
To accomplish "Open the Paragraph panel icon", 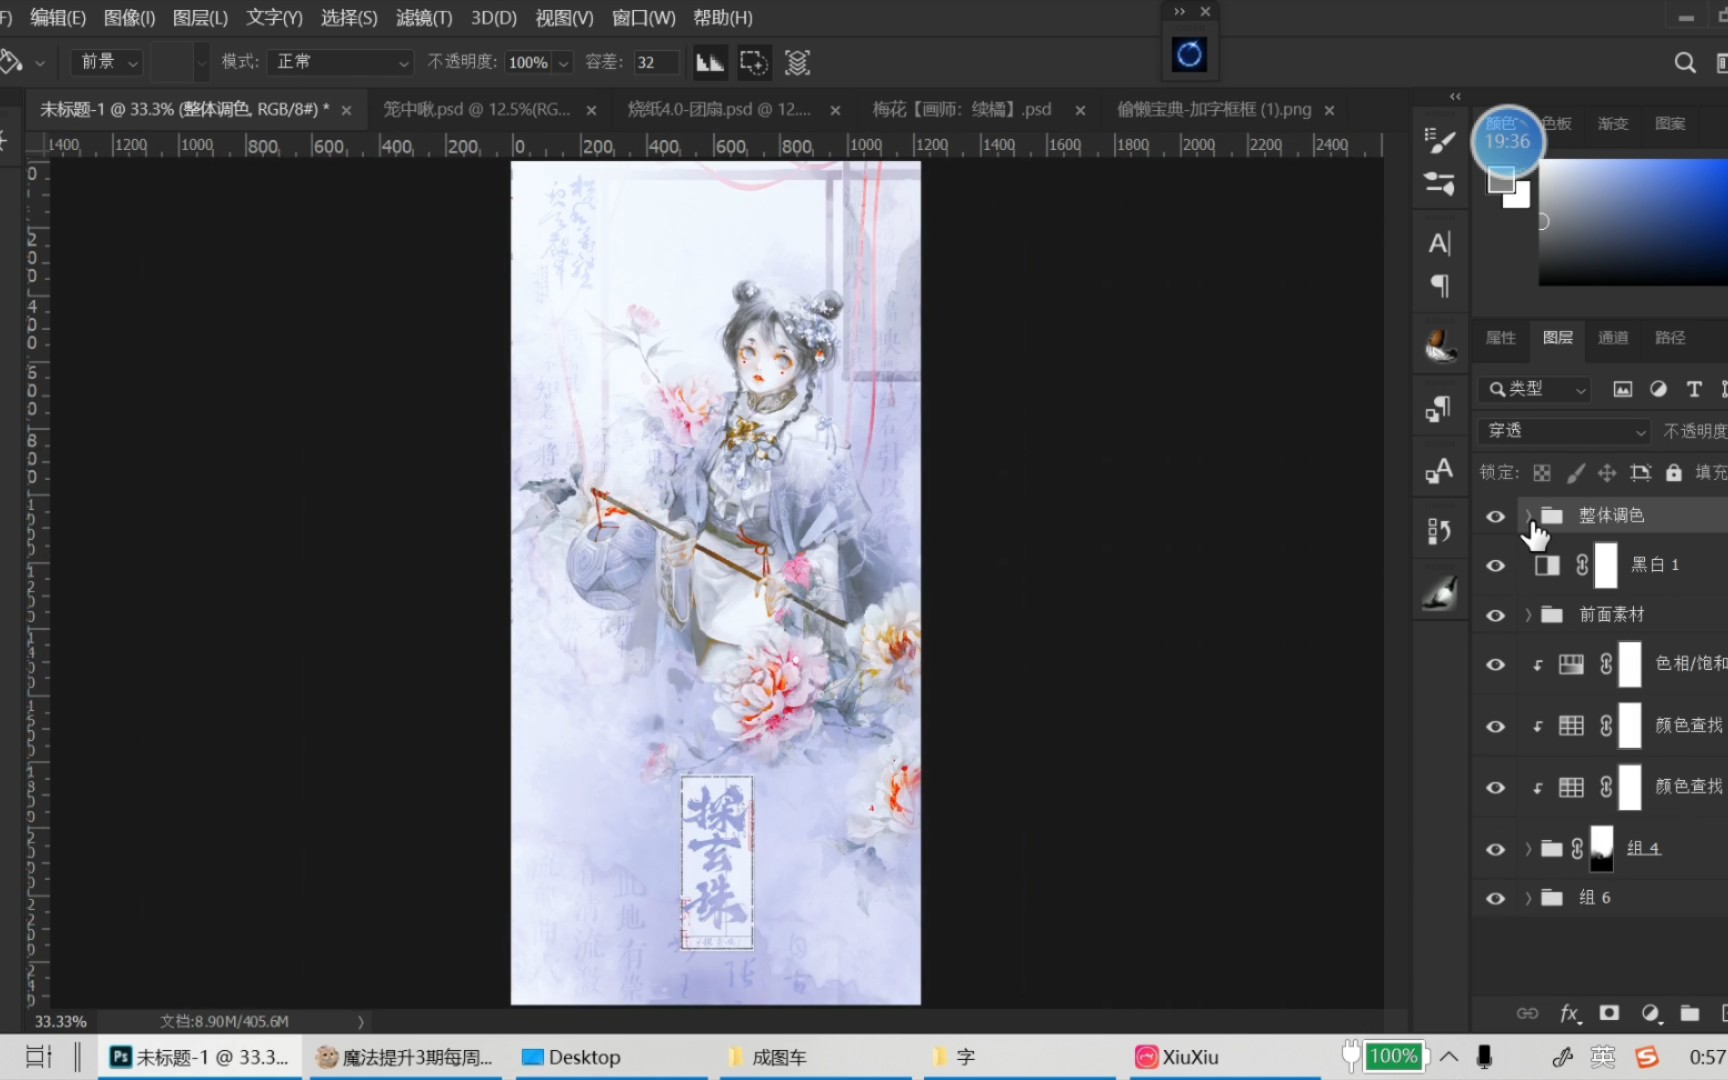I will (1439, 286).
